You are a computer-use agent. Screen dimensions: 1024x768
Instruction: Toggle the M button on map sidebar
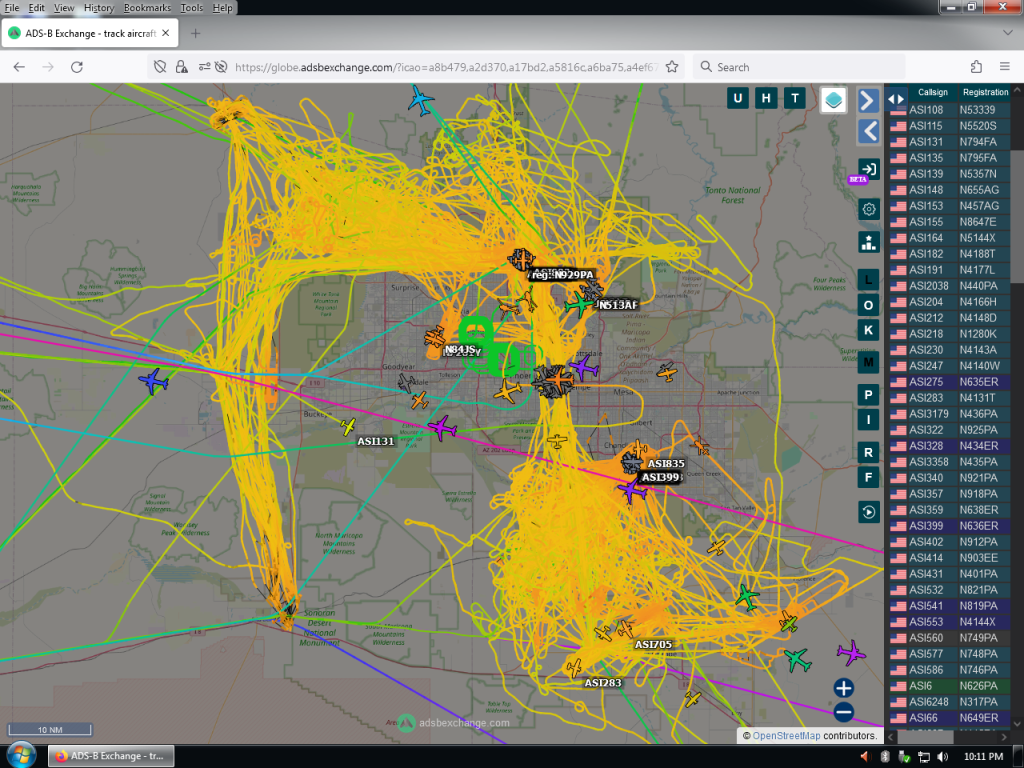pyautogui.click(x=869, y=362)
